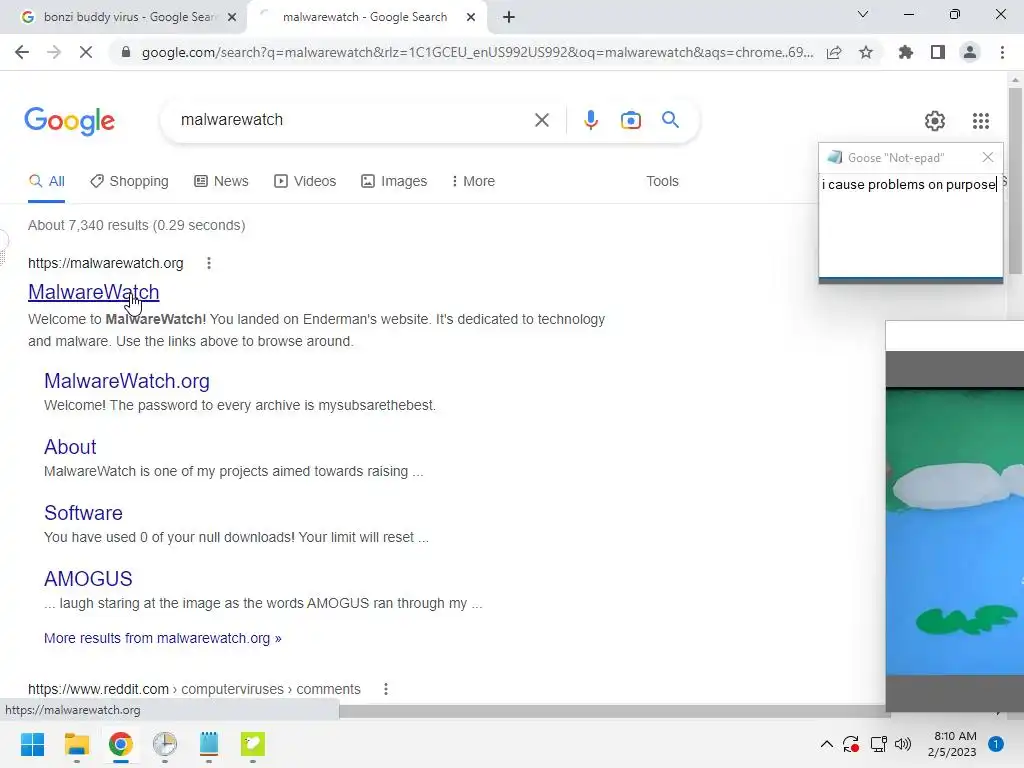Open the volume control tray icon
Viewport: 1024px width, 768px height.
pyautogui.click(x=903, y=744)
